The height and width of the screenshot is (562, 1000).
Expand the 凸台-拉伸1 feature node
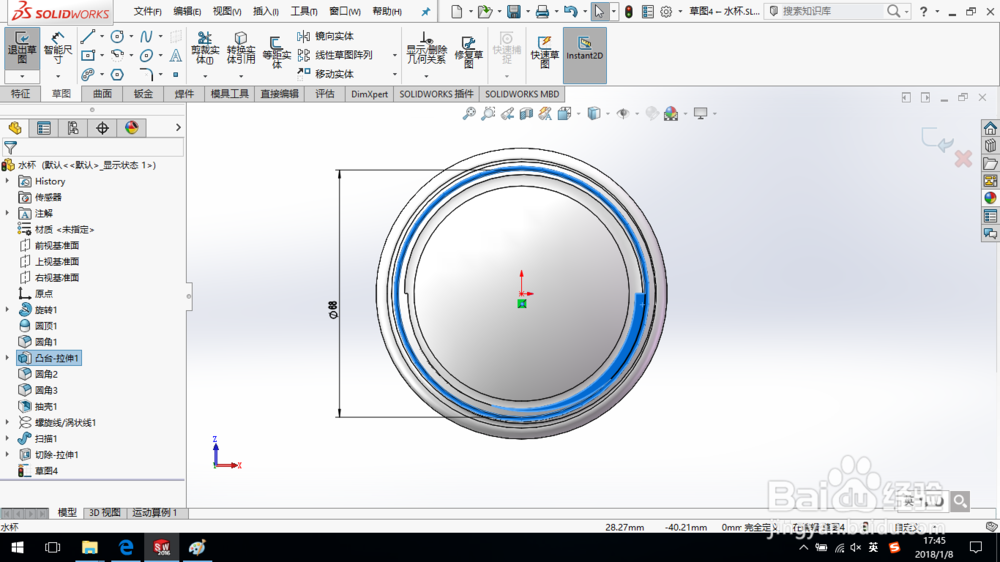8,358
